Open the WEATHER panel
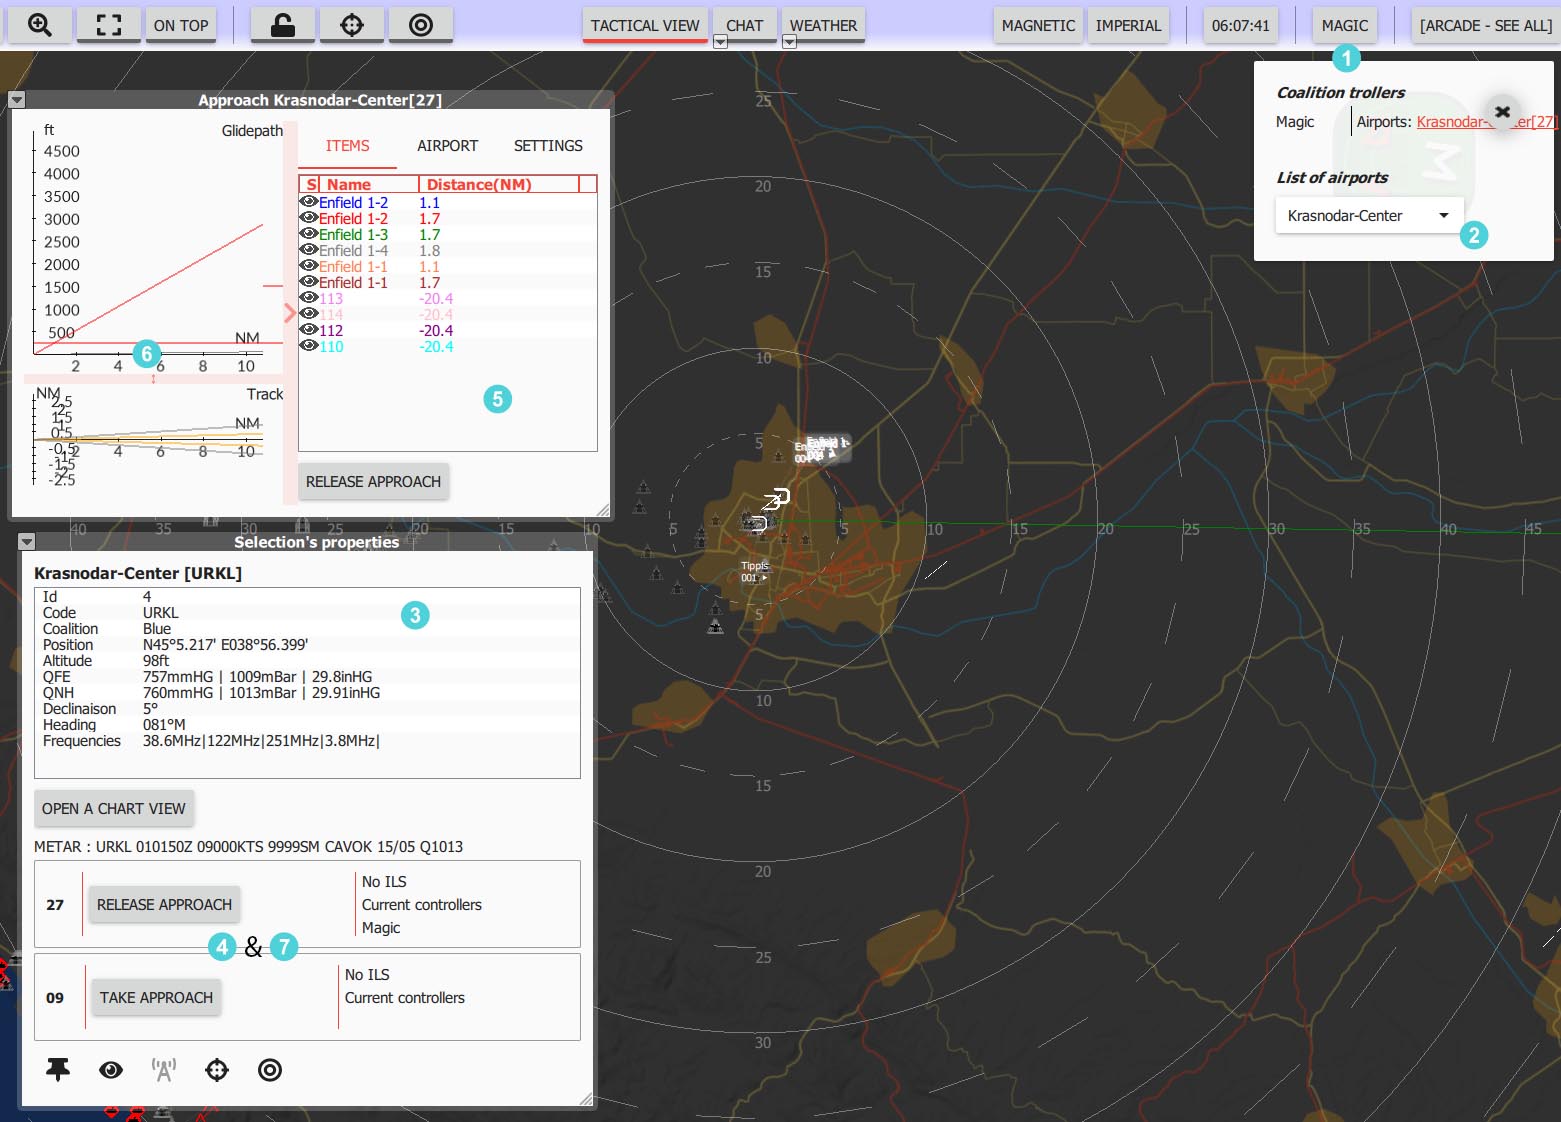 coord(823,26)
